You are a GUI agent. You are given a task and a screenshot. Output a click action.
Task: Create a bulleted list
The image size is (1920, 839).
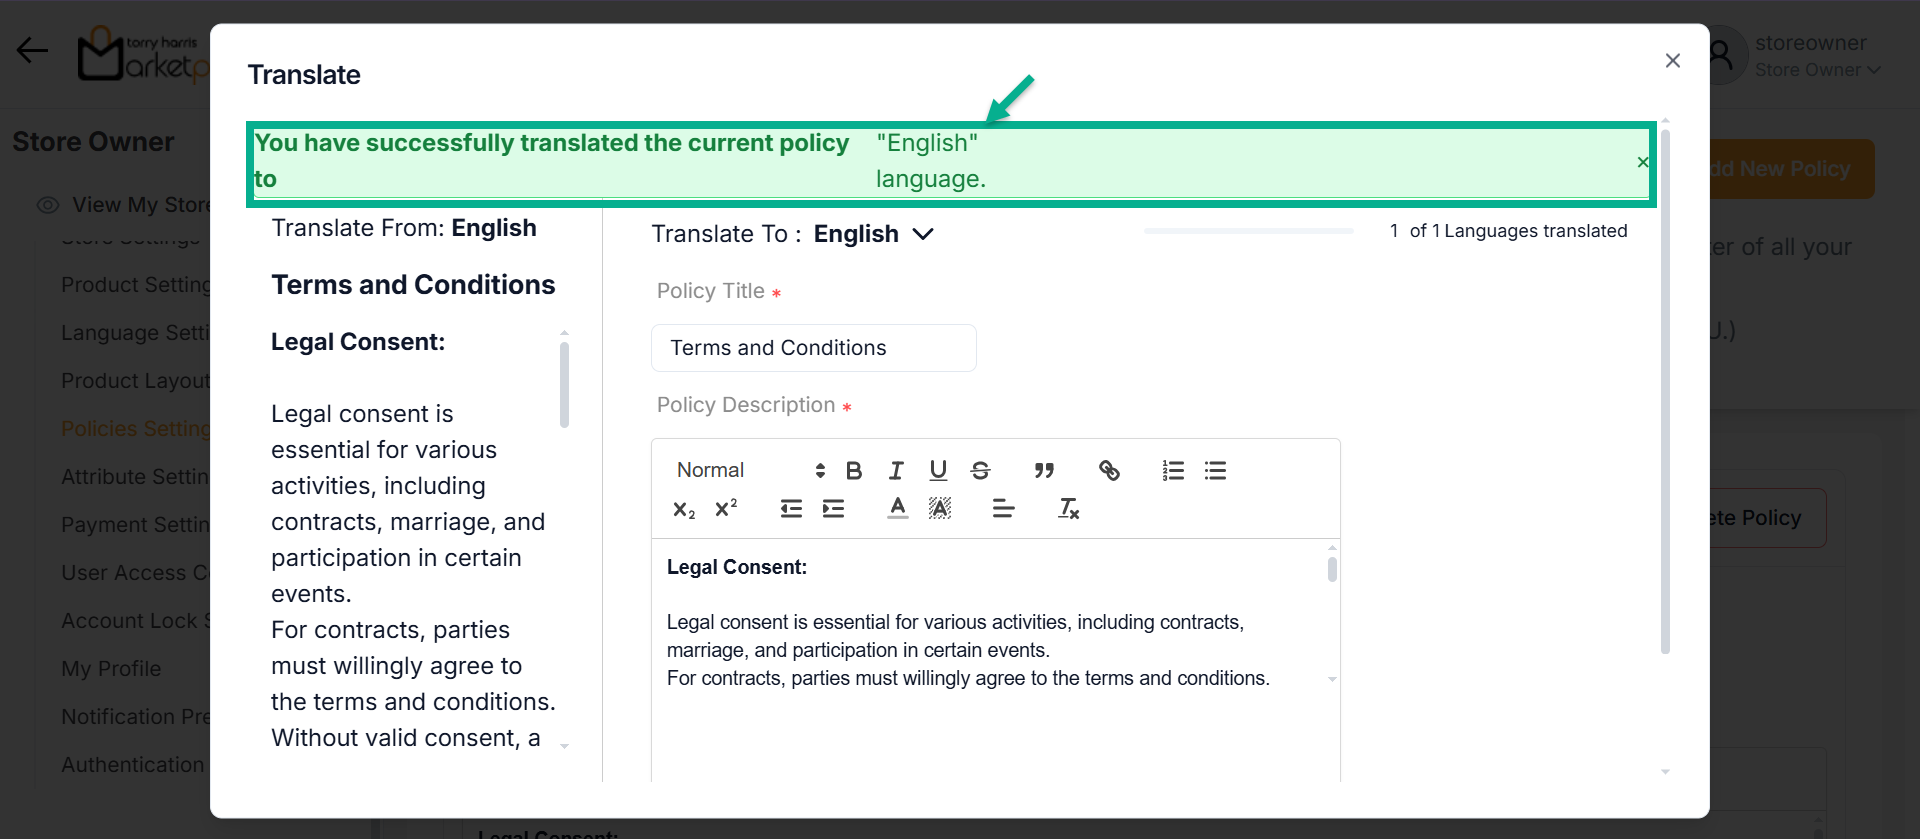[1215, 471]
